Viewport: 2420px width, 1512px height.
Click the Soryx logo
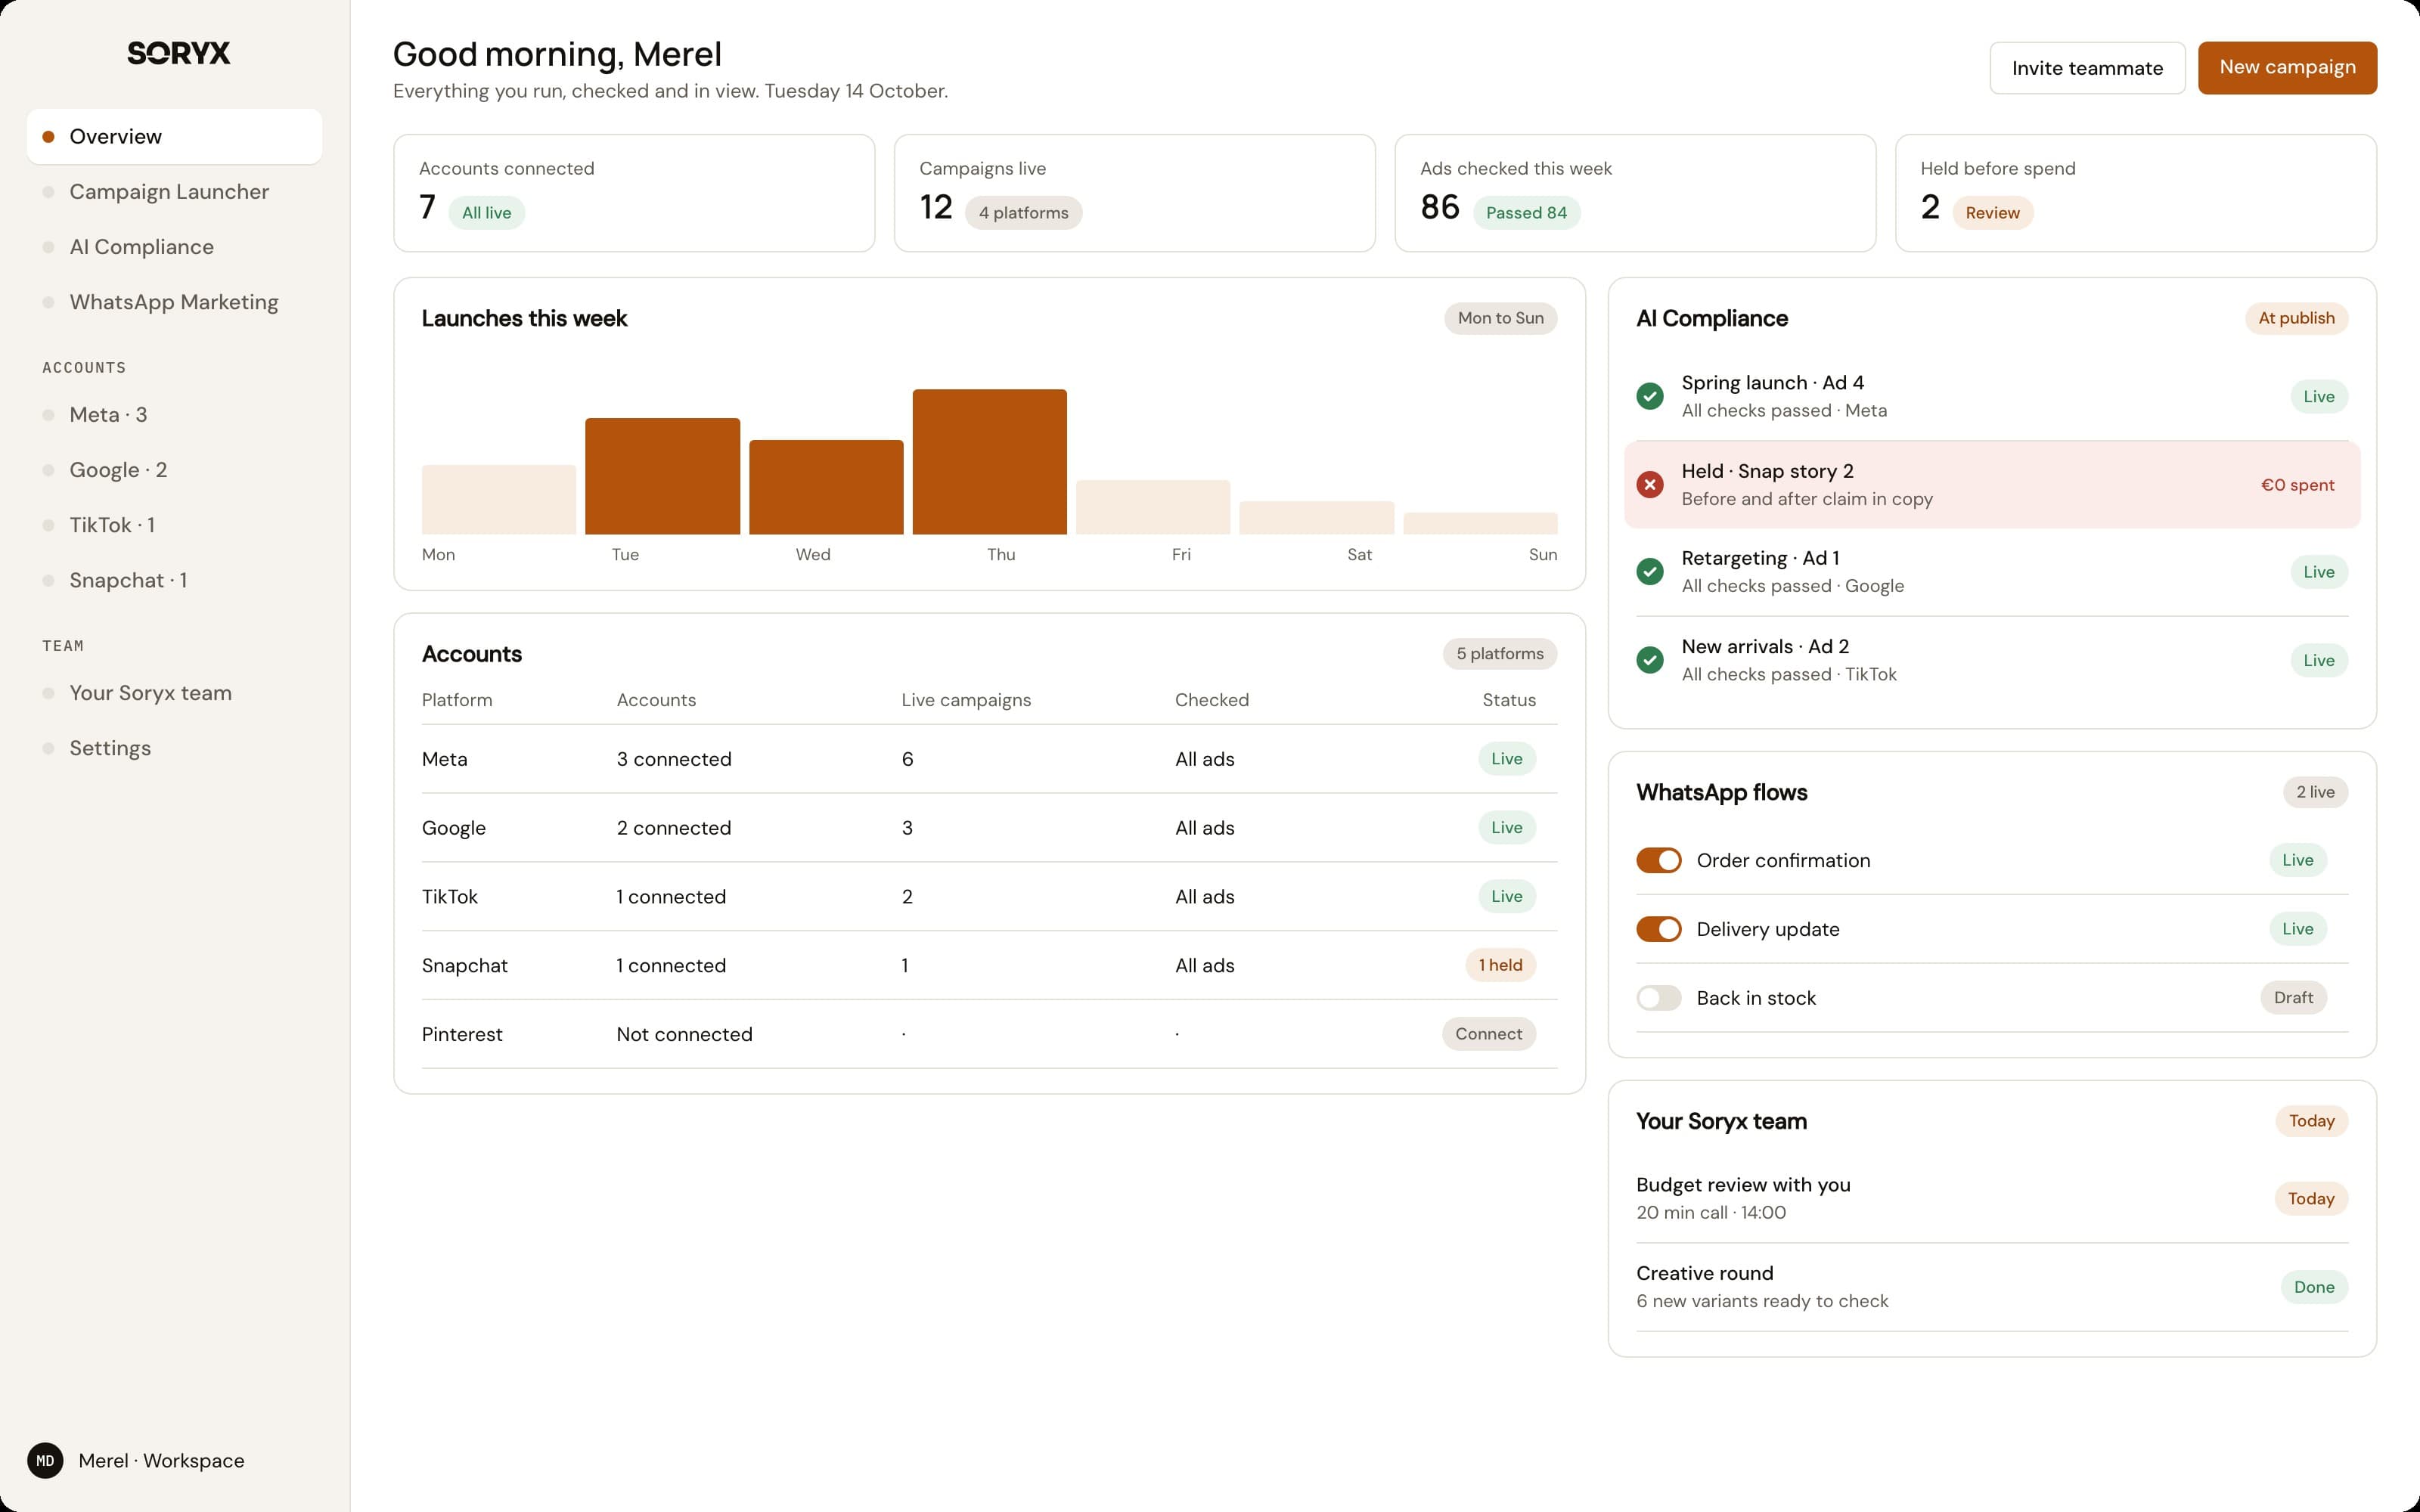coord(178,53)
